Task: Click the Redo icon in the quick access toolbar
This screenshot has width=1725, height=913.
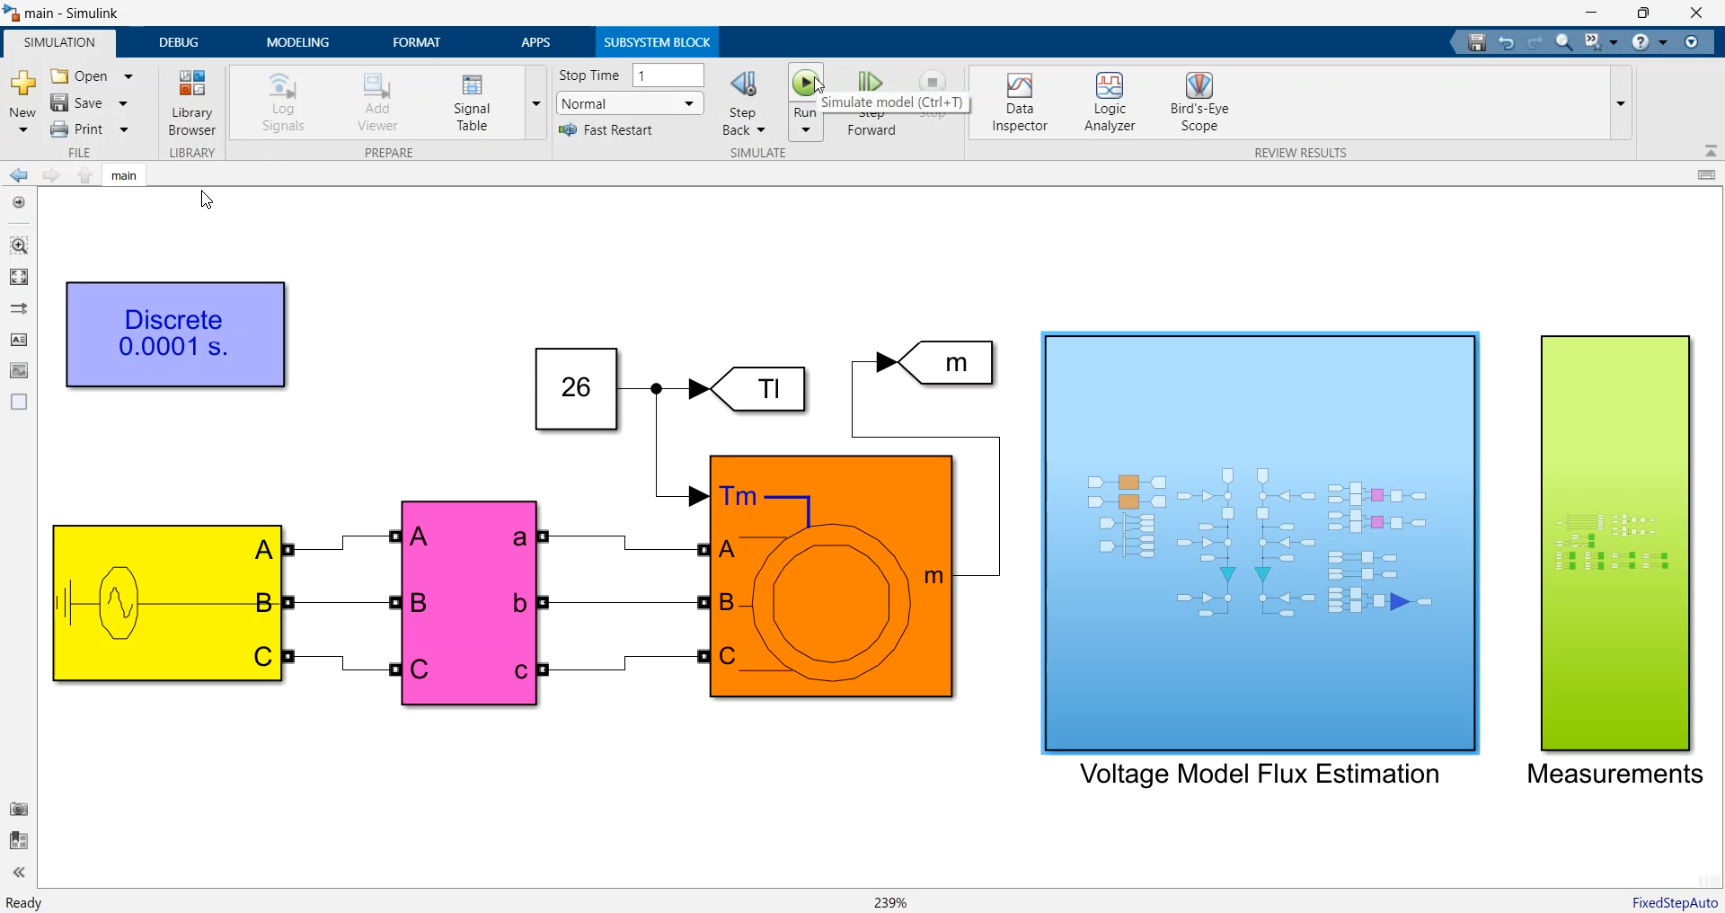Action: pyautogui.click(x=1535, y=42)
